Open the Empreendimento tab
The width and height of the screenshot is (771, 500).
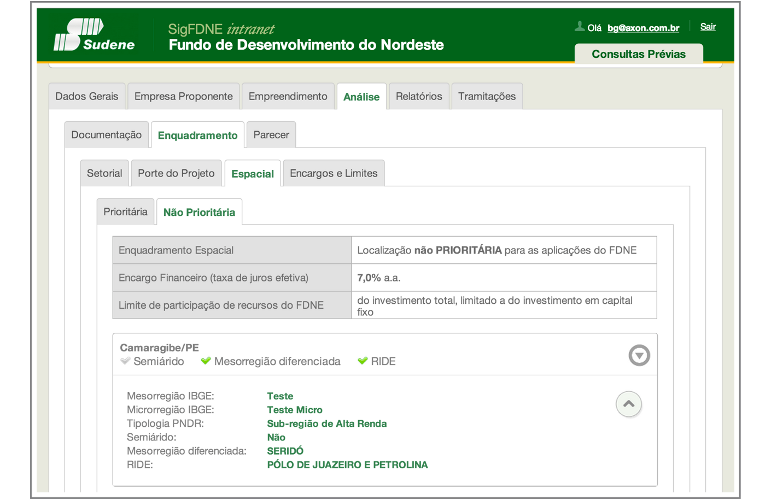click(288, 96)
